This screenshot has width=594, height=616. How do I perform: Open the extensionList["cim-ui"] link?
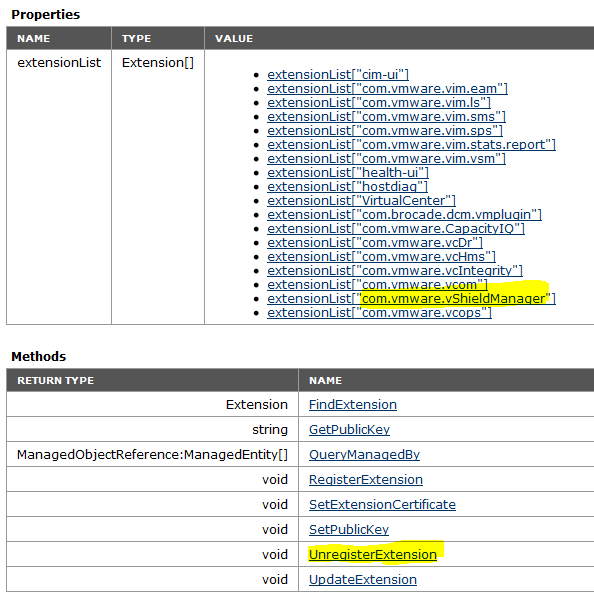338,74
